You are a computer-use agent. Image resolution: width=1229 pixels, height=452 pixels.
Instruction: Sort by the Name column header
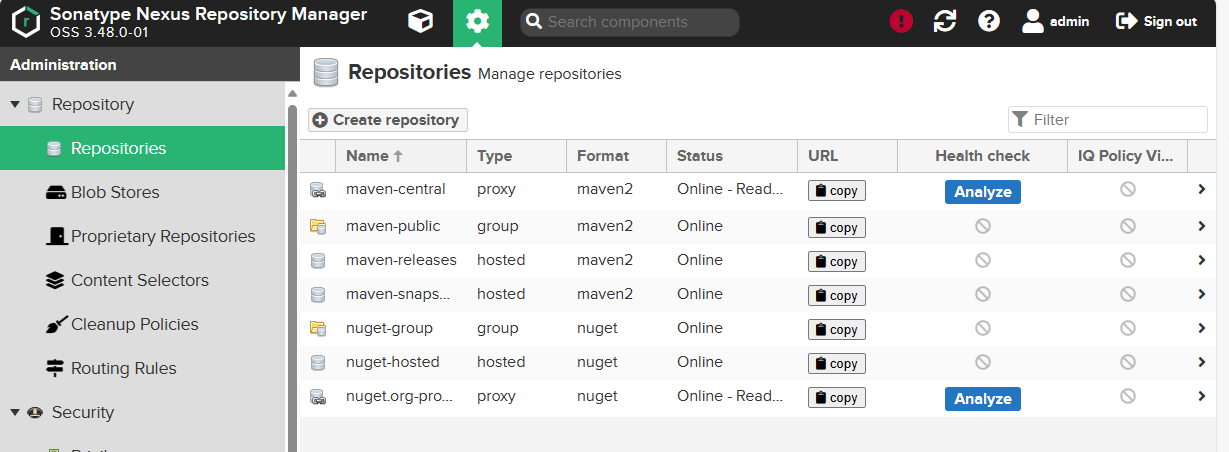click(x=400, y=156)
